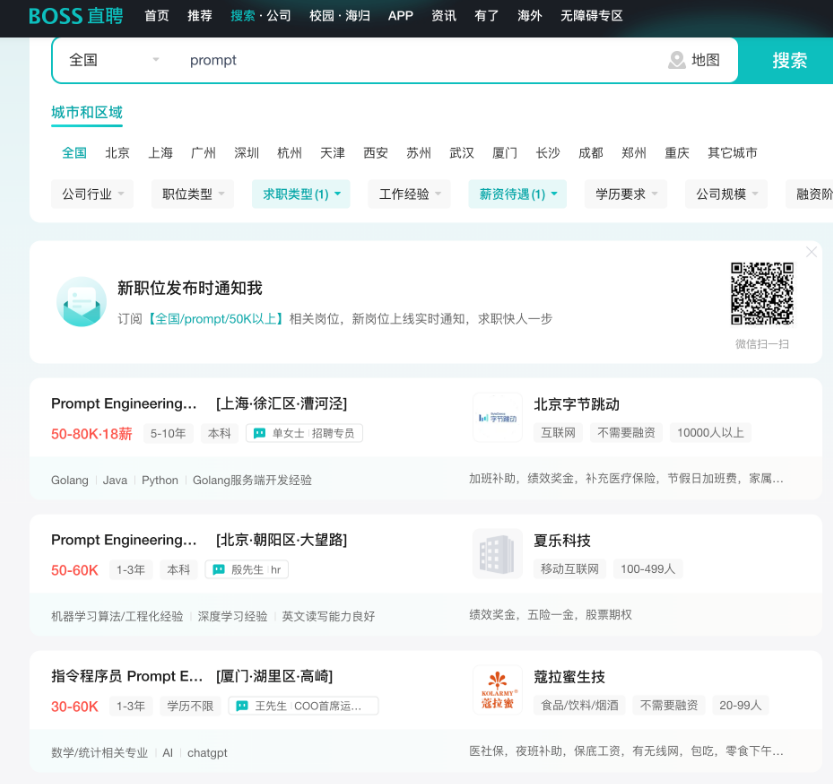This screenshot has width=833, height=784.
Task: Open Prompt Engineering job in 北京·朝阳区·大望路
Action: coord(199,540)
